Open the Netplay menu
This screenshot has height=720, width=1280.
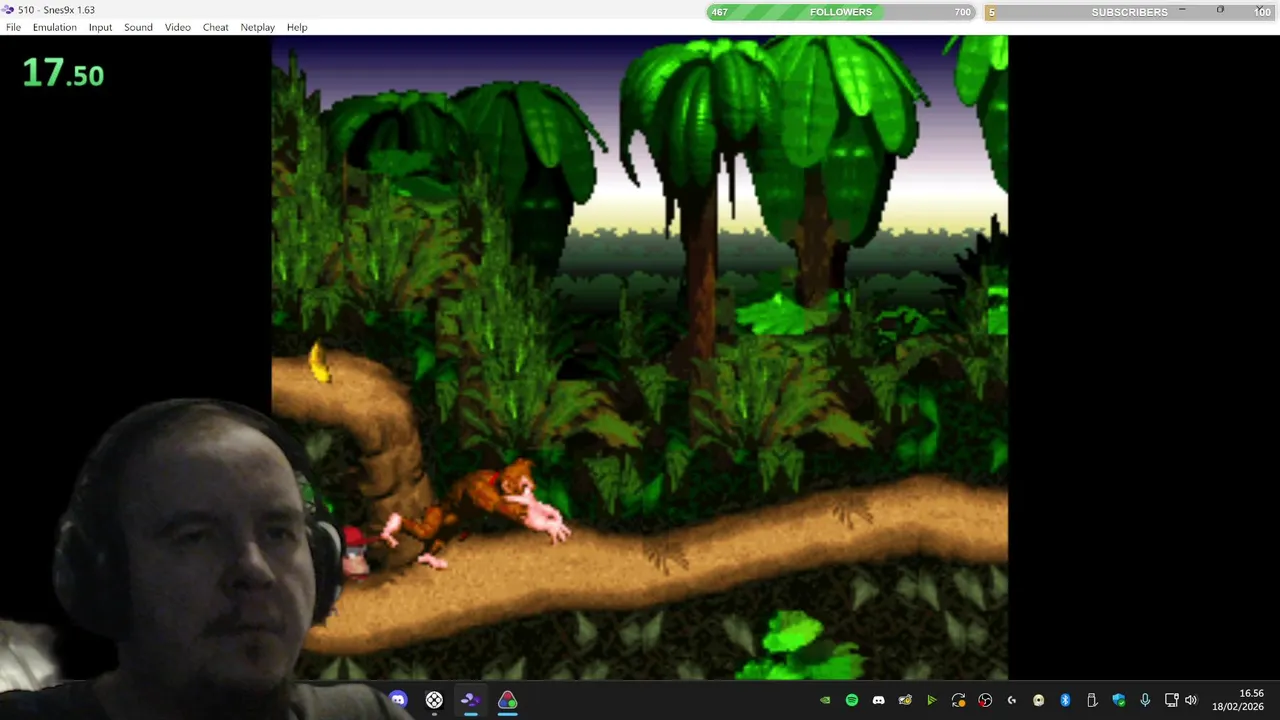tap(257, 27)
